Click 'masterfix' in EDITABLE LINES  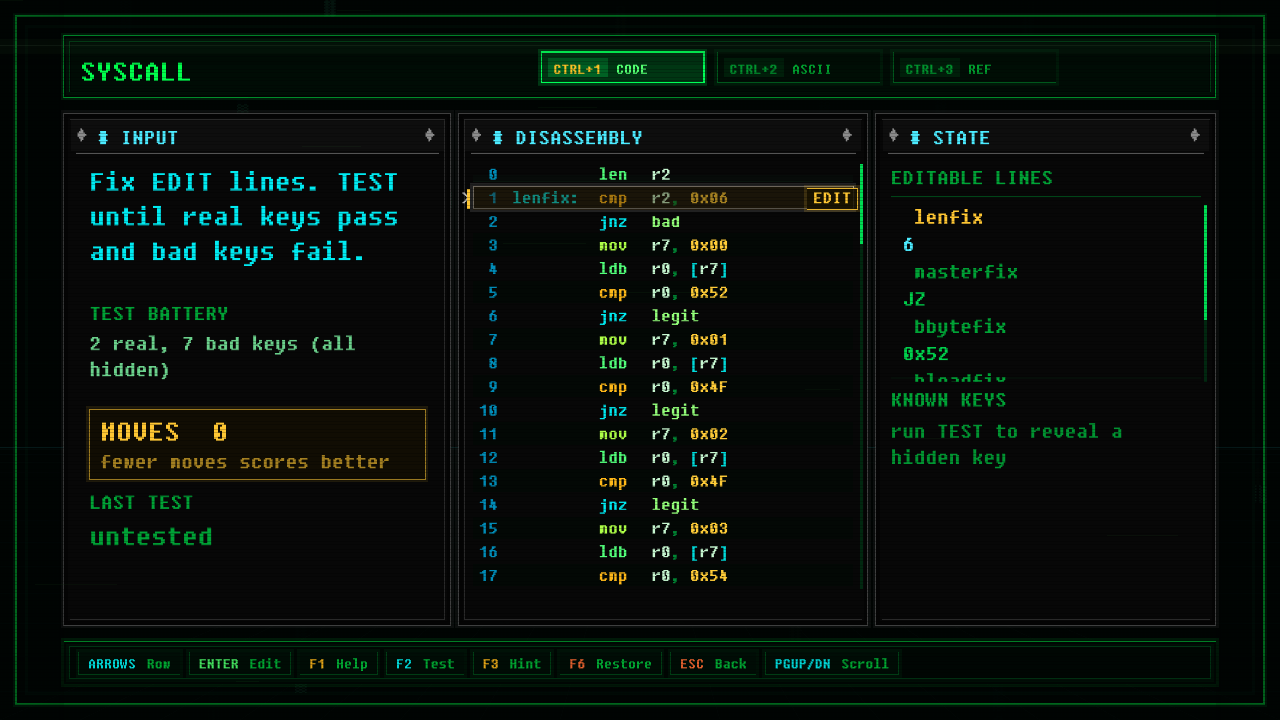966,272
